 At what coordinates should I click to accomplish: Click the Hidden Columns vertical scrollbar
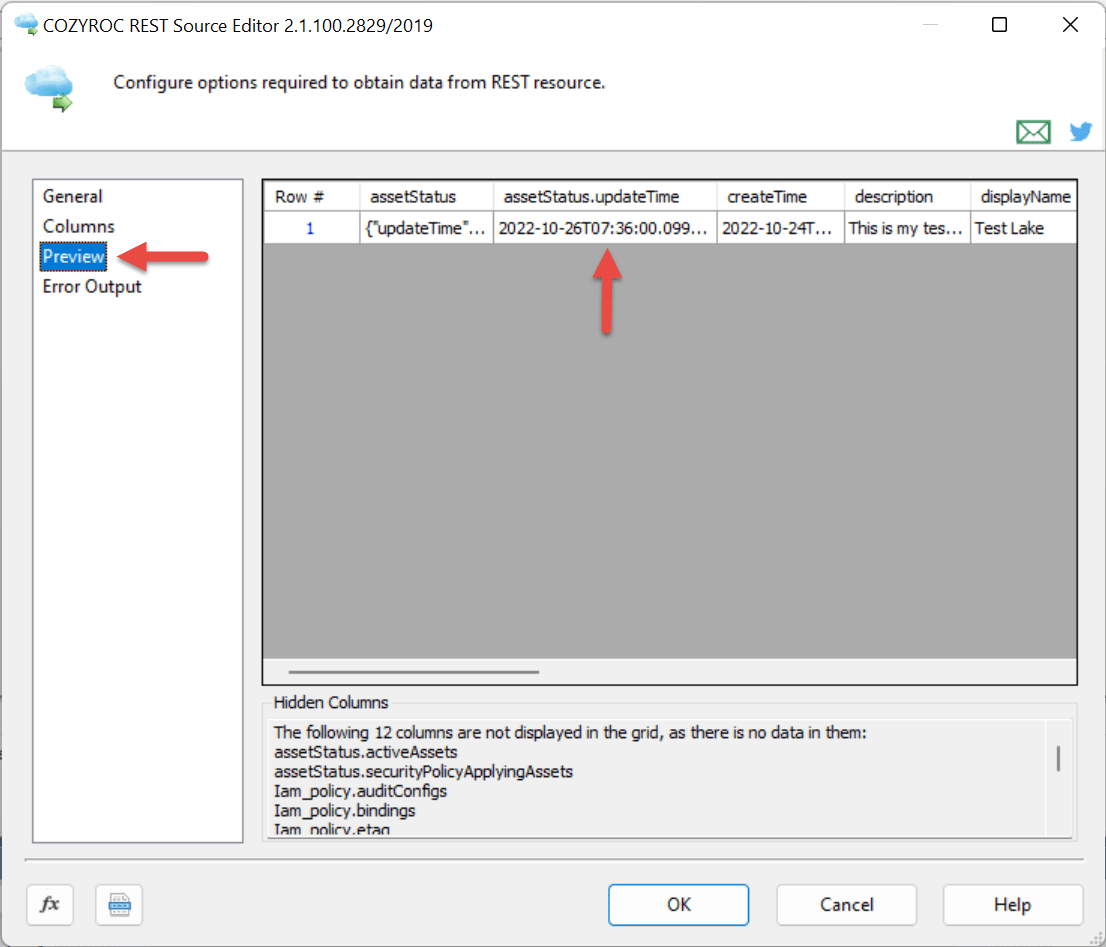pyautogui.click(x=1058, y=759)
